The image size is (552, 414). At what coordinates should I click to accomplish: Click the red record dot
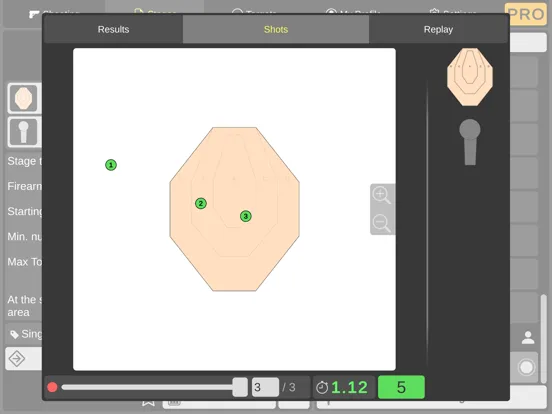point(52,387)
